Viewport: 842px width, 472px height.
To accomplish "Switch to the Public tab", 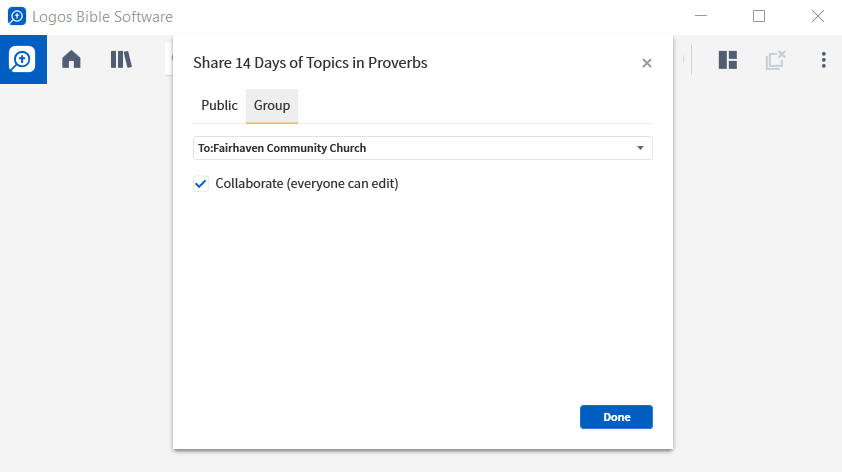I will pyautogui.click(x=219, y=106).
